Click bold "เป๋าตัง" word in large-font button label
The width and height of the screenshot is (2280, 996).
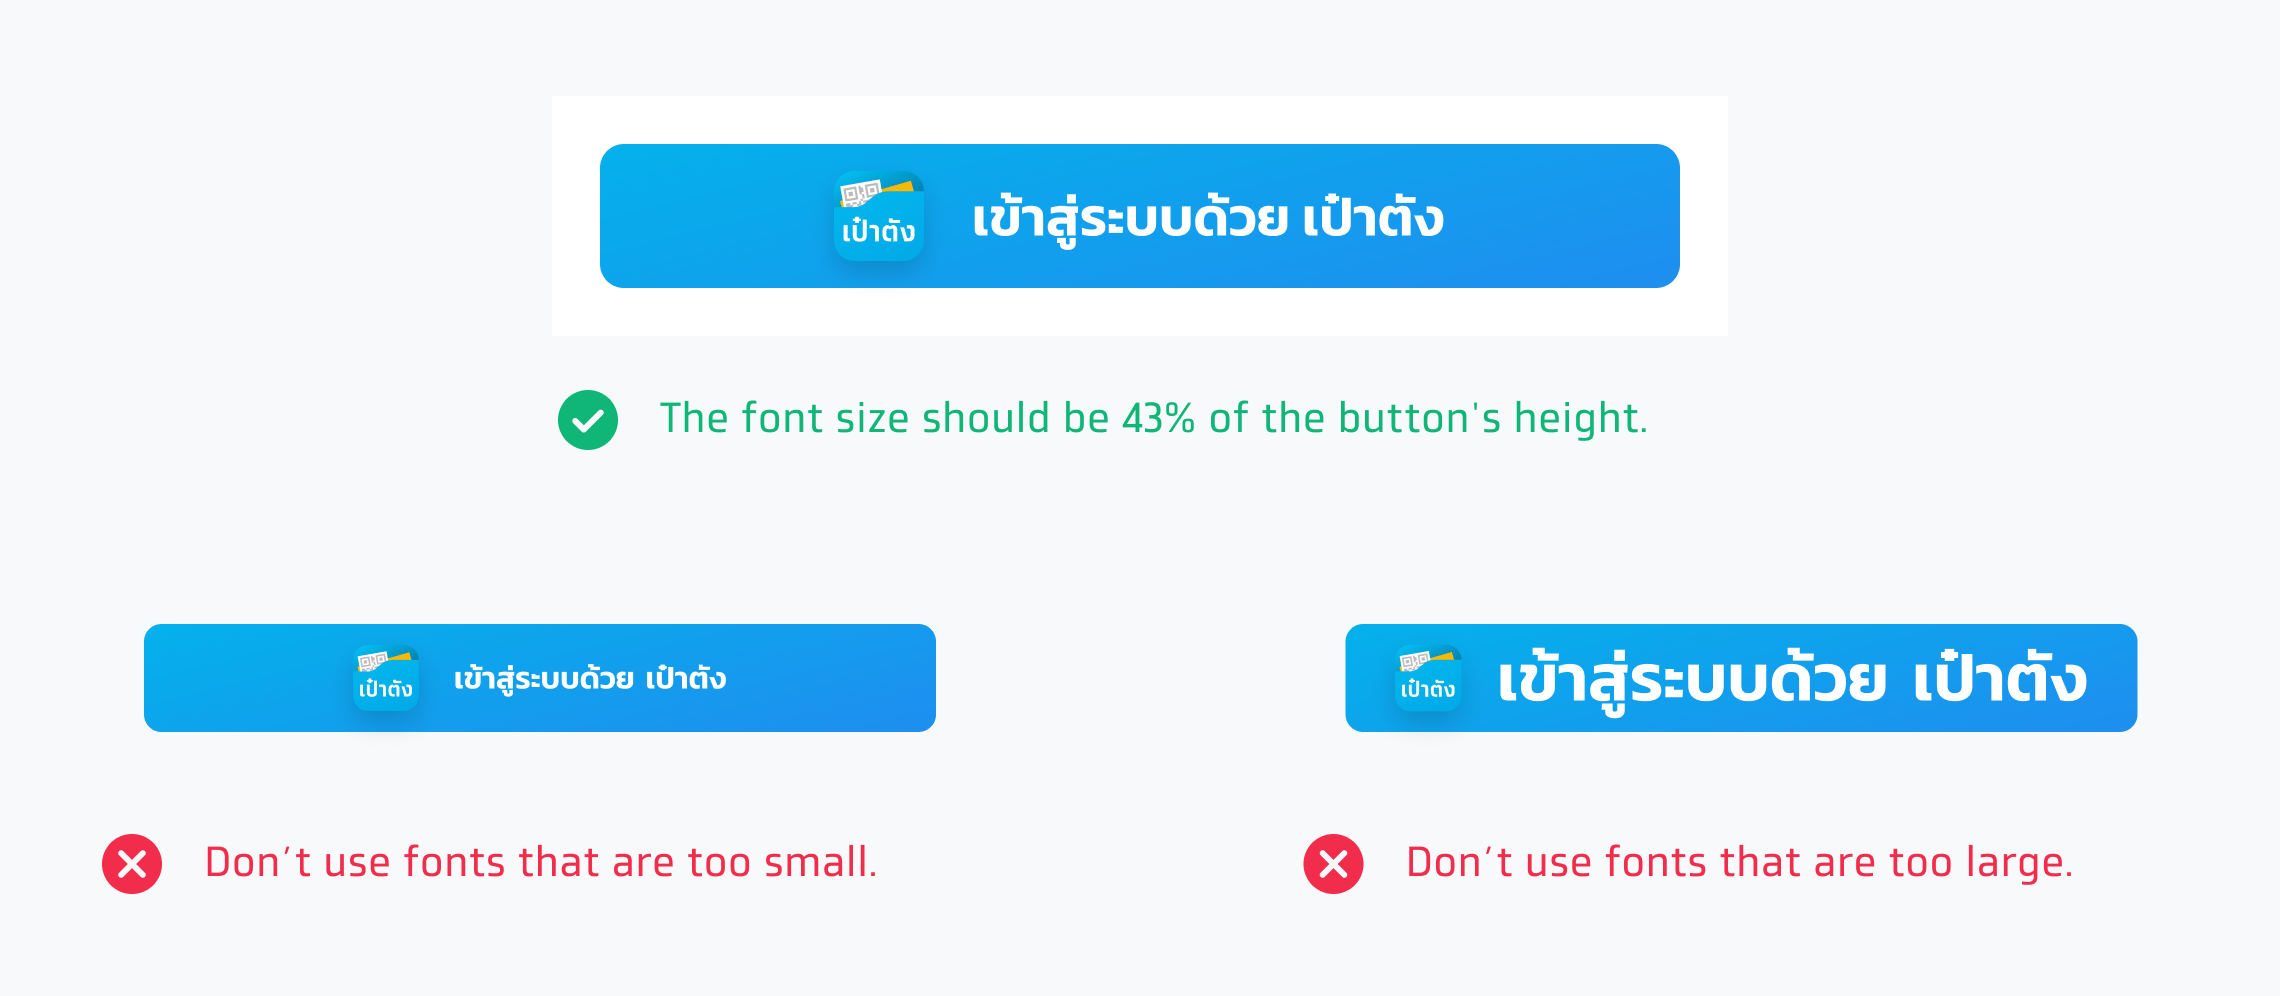click(x=2000, y=680)
